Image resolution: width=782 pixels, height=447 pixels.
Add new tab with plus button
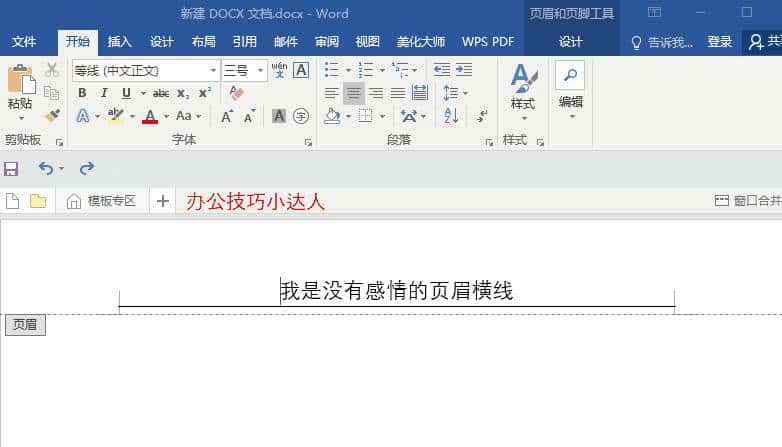[x=163, y=201]
